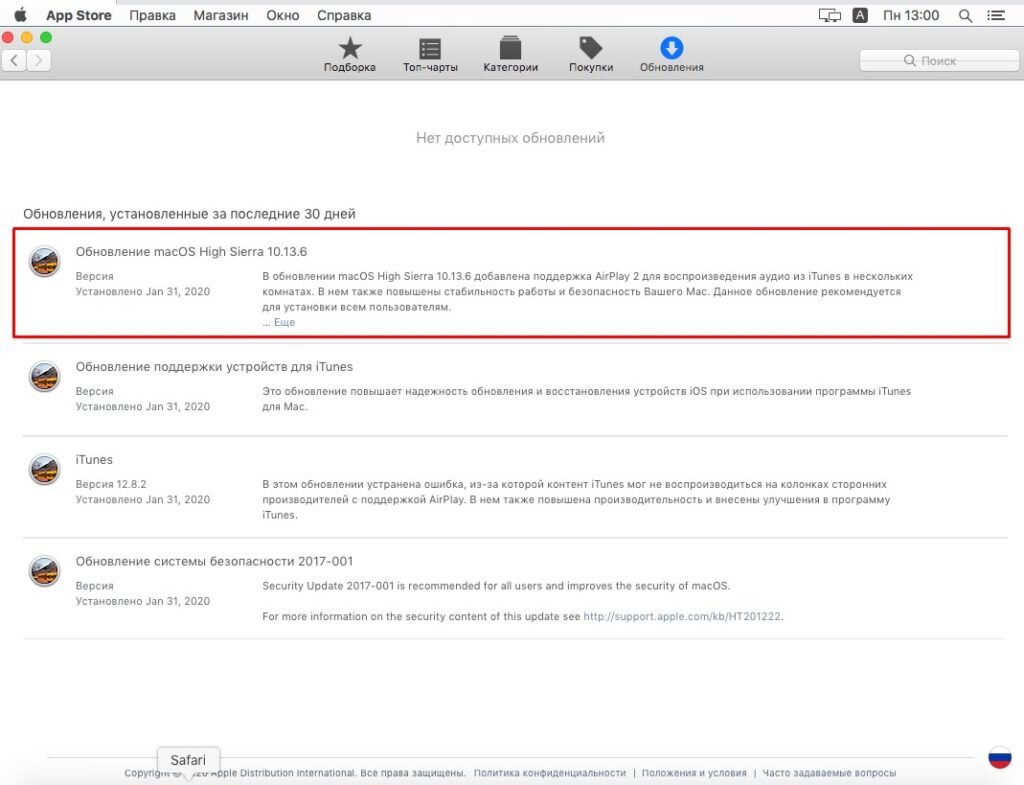Switch to the Топ-чарты tab
This screenshot has width=1024, height=785.
point(430,54)
